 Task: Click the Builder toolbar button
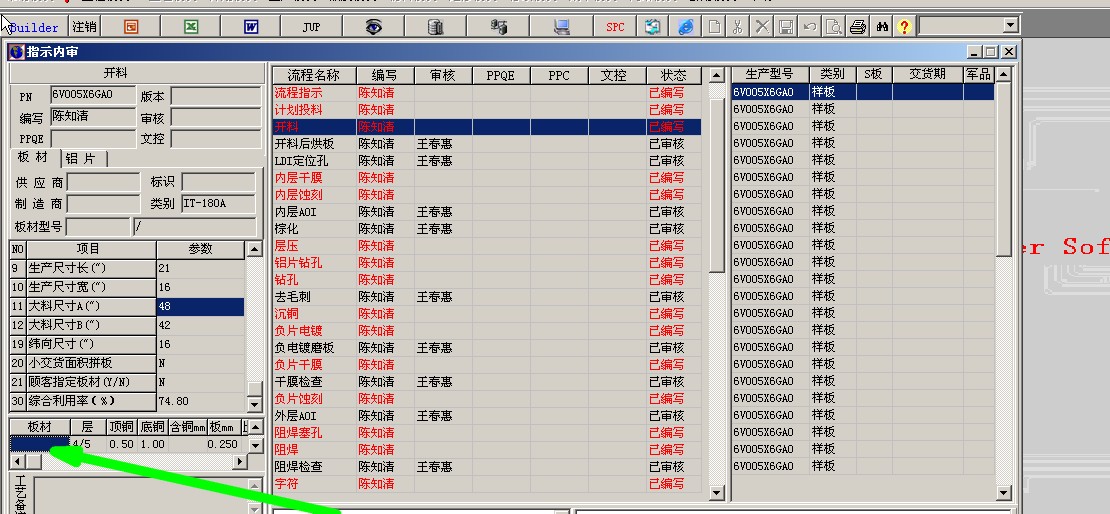point(34,27)
